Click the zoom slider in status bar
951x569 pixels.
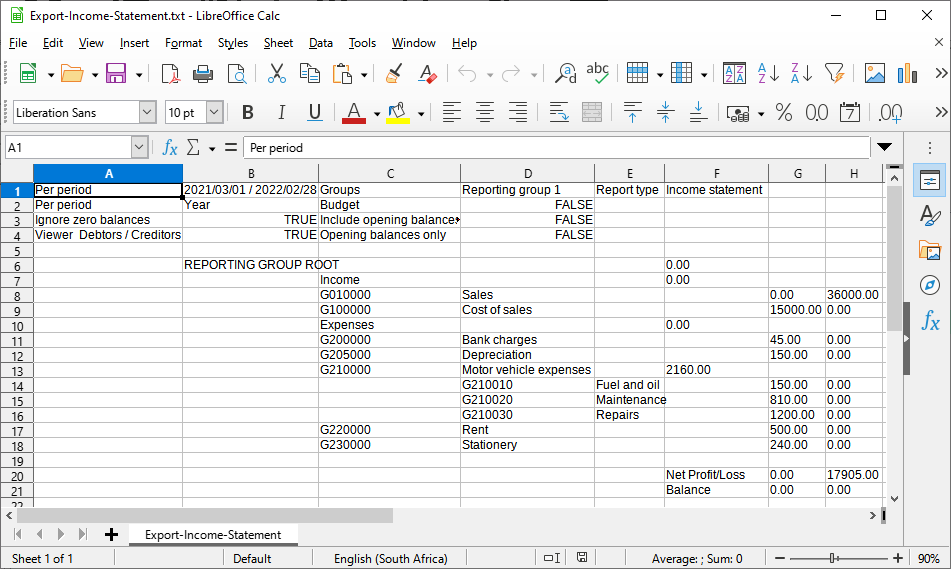(832, 559)
